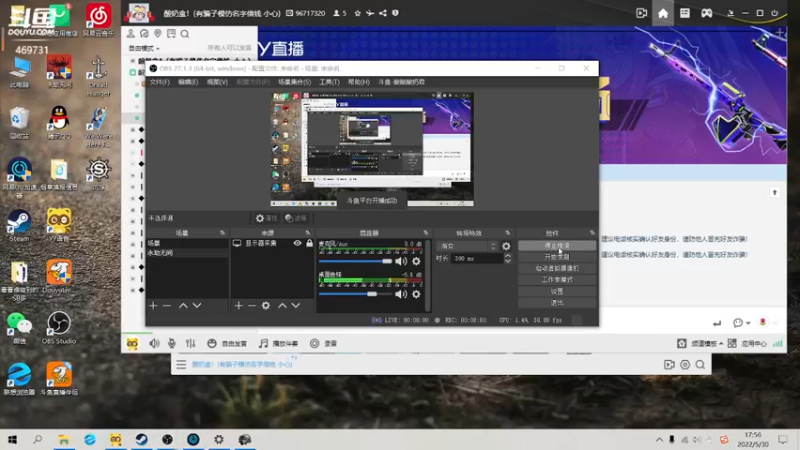Open the fade transition dropdown

pyautogui.click(x=467, y=246)
